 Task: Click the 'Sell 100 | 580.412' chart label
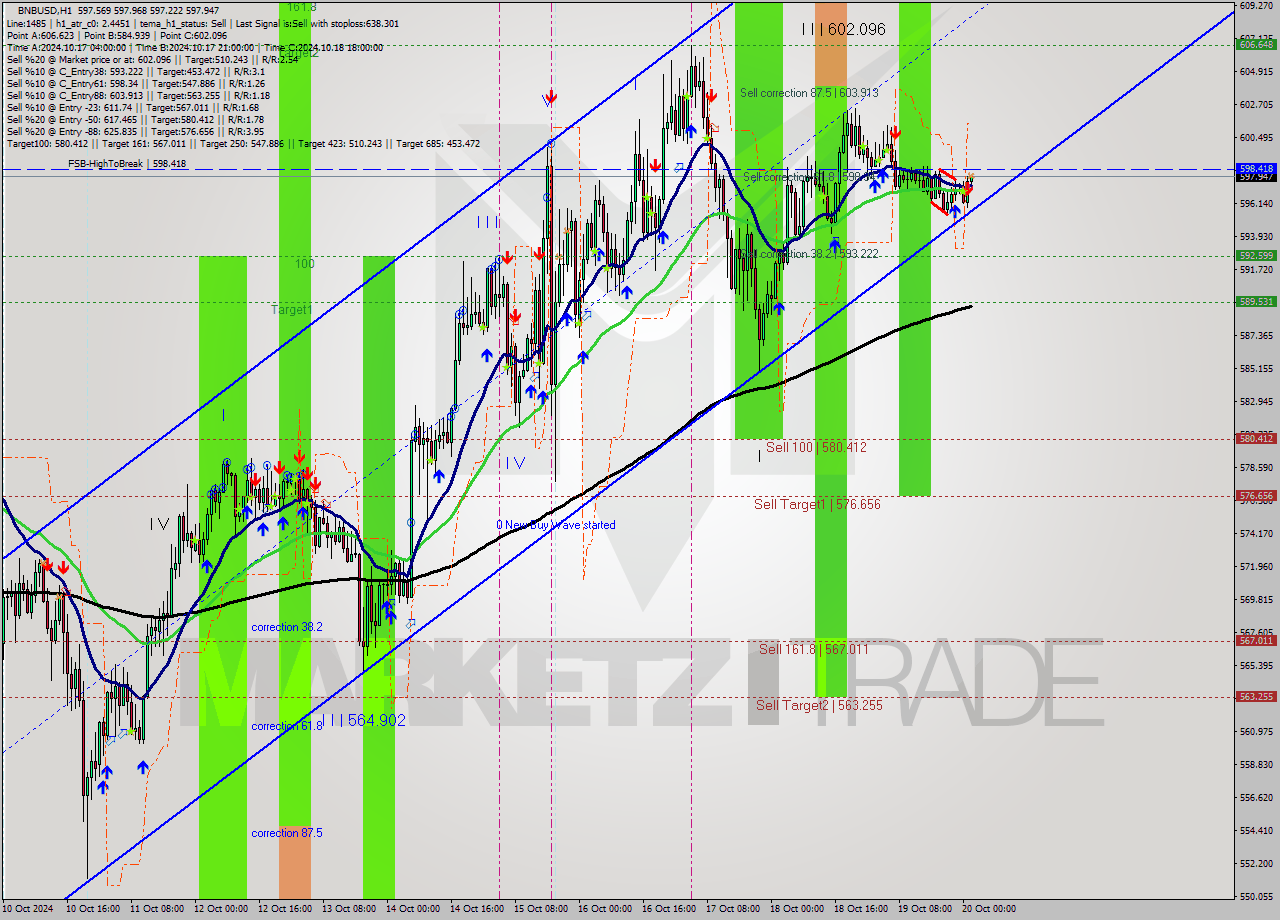click(x=816, y=447)
